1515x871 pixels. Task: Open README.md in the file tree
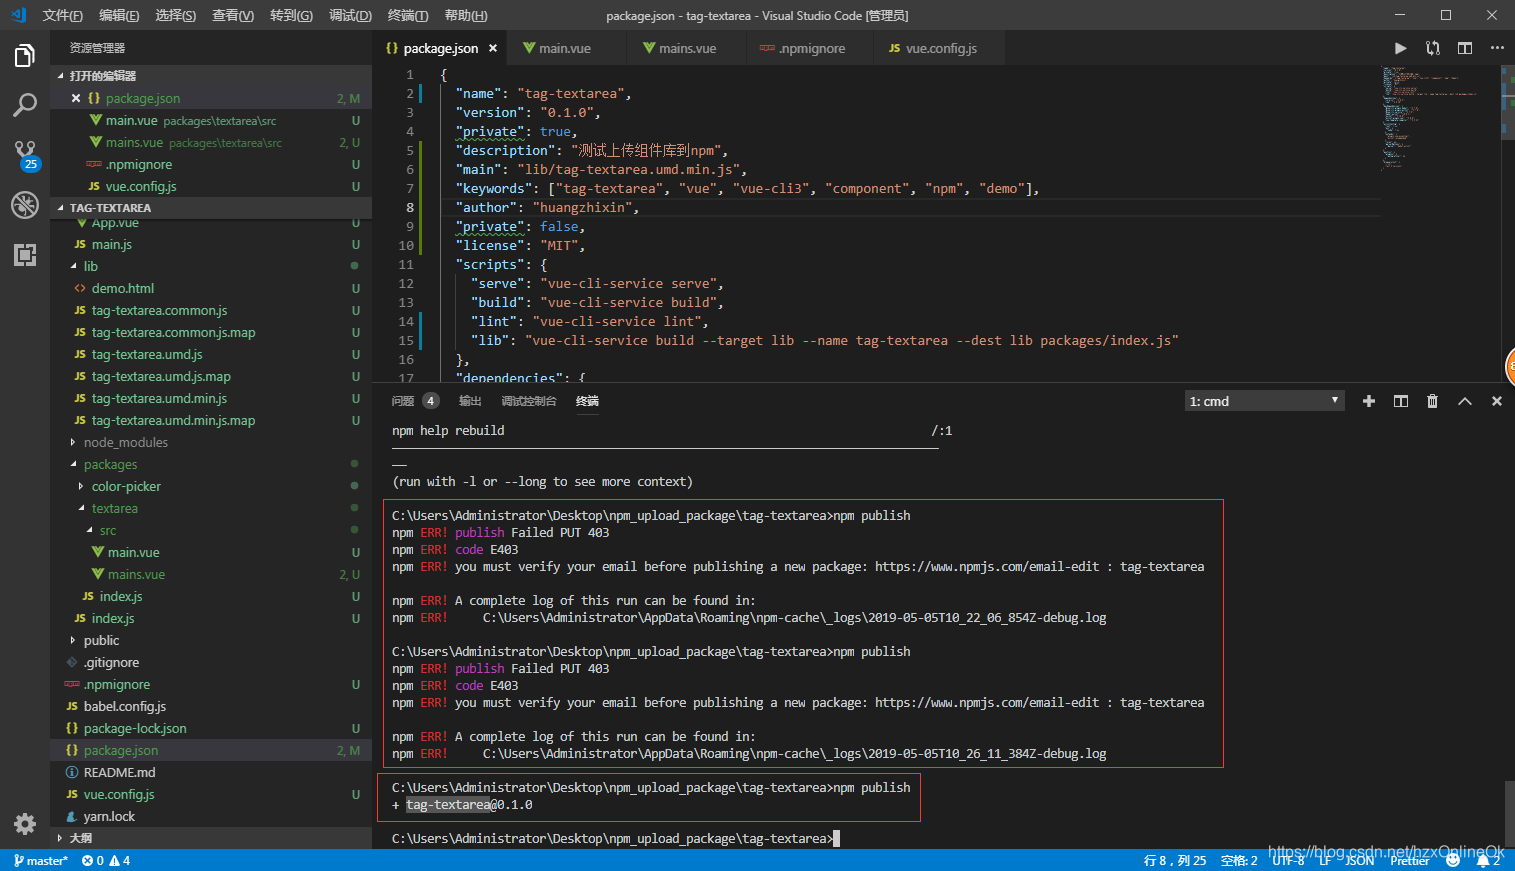point(119,772)
